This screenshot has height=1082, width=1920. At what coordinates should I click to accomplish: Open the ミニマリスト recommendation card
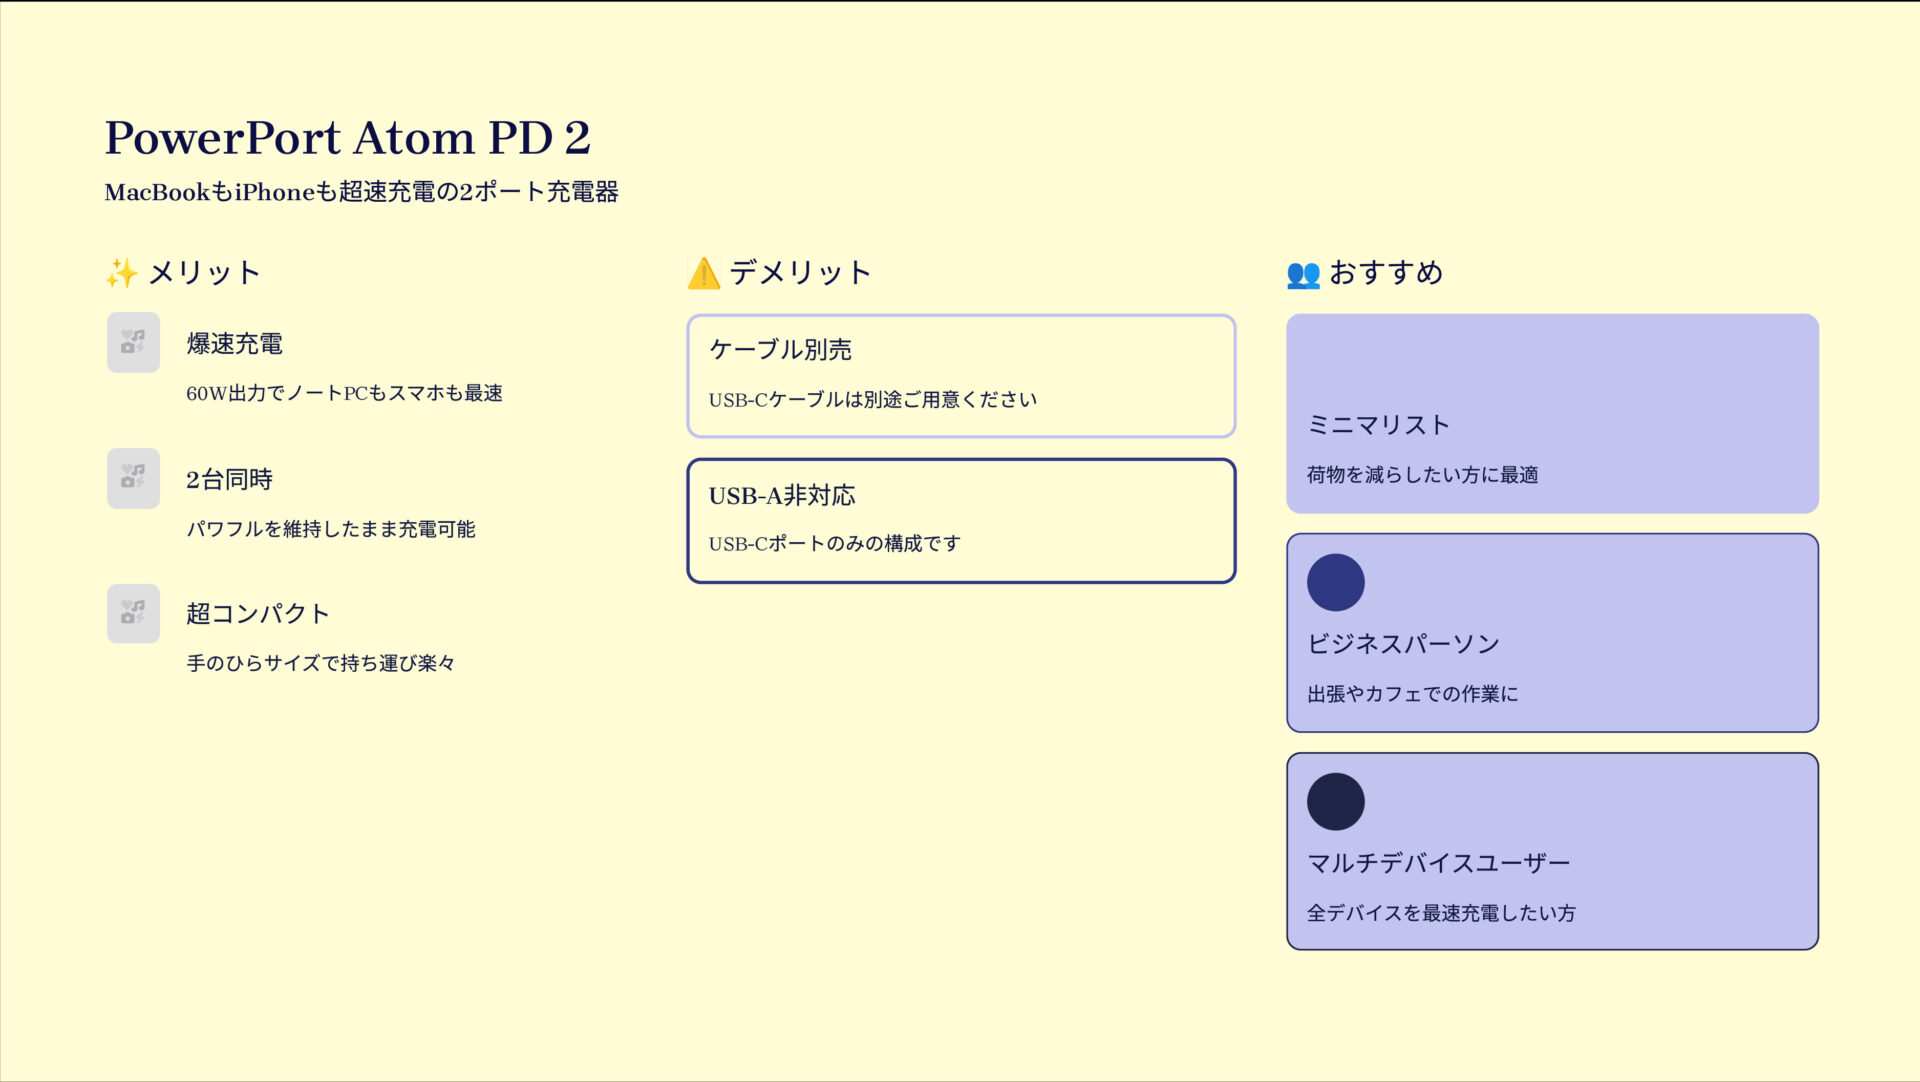coord(1551,412)
